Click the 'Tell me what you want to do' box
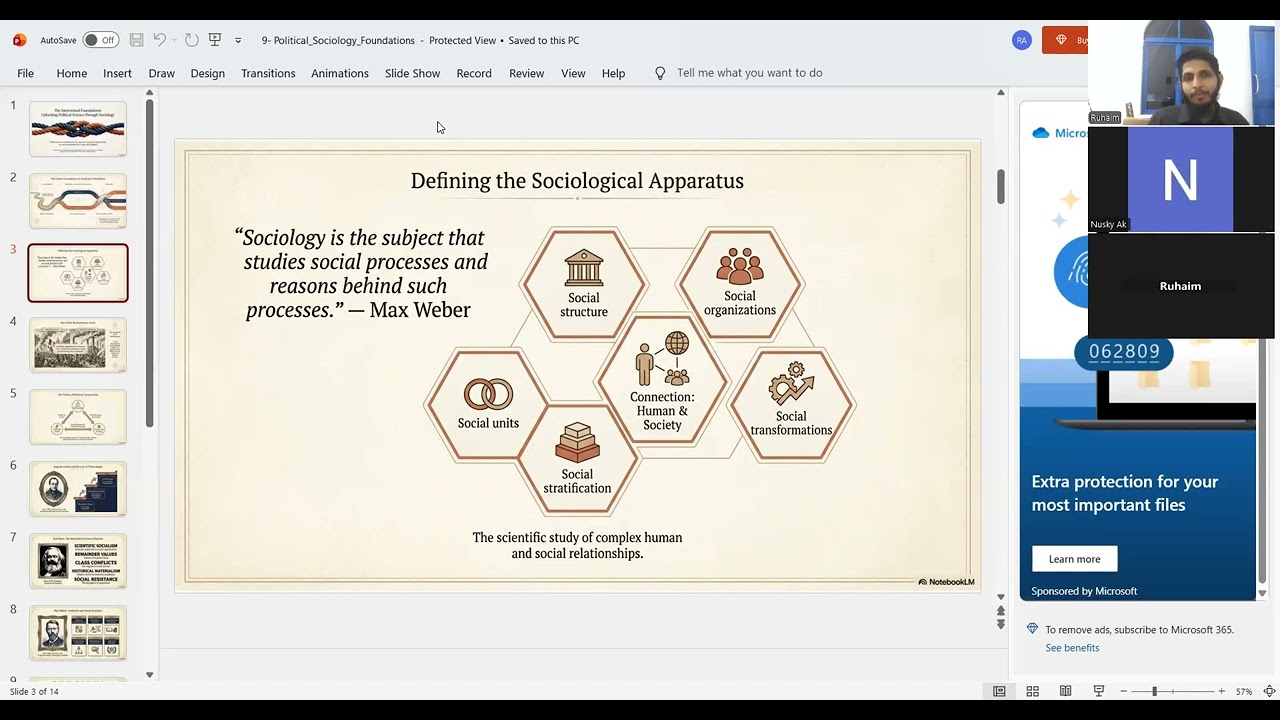This screenshot has height=720, width=1280. point(749,73)
